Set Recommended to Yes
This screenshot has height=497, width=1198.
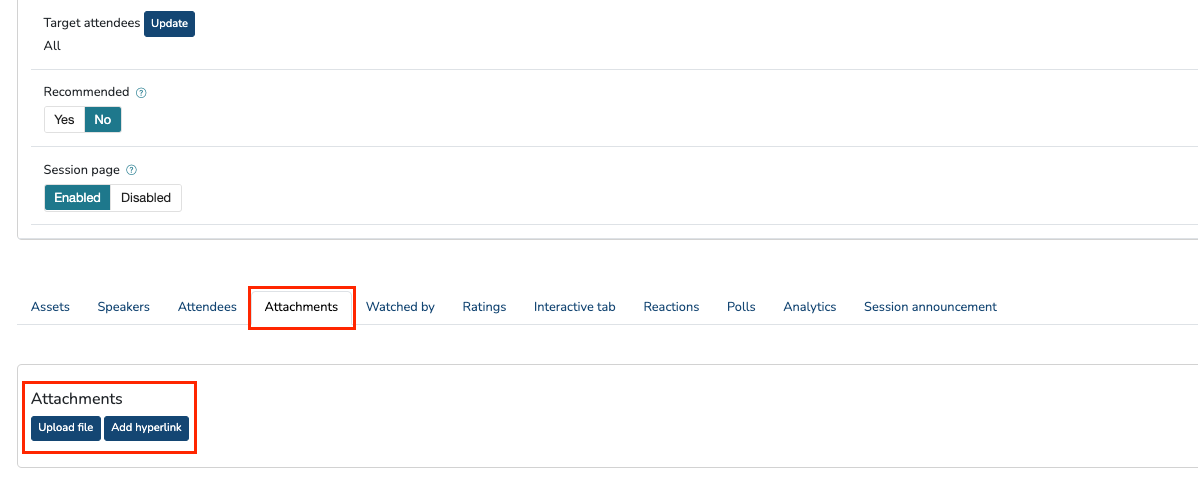64,120
